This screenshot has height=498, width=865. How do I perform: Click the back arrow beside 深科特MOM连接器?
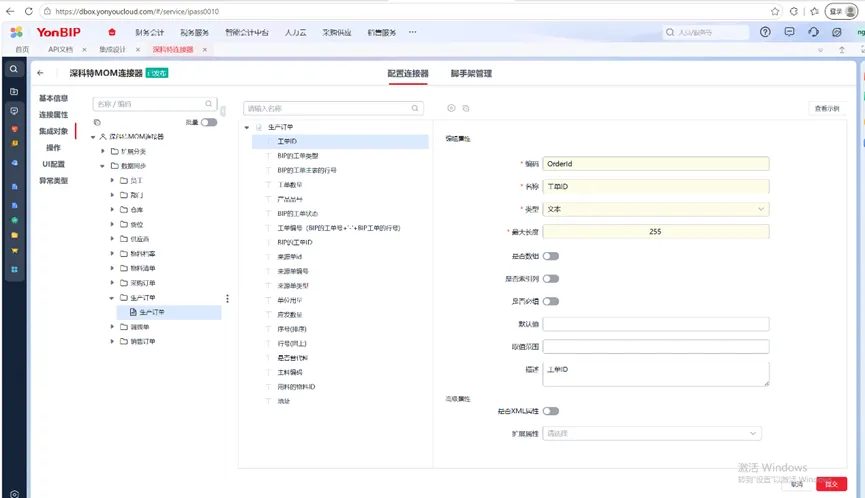[x=40, y=73]
